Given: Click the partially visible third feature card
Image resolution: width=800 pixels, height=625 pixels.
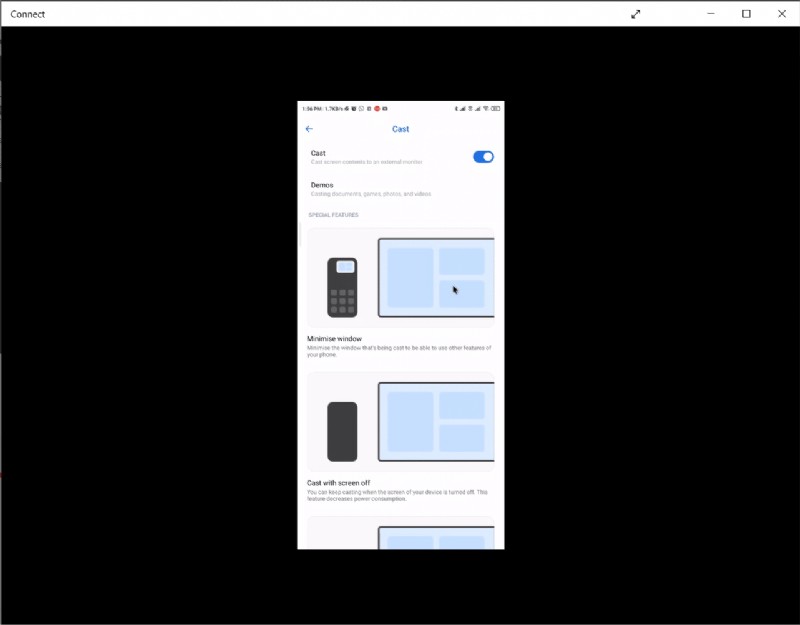Looking at the screenshot, I should pos(400,535).
